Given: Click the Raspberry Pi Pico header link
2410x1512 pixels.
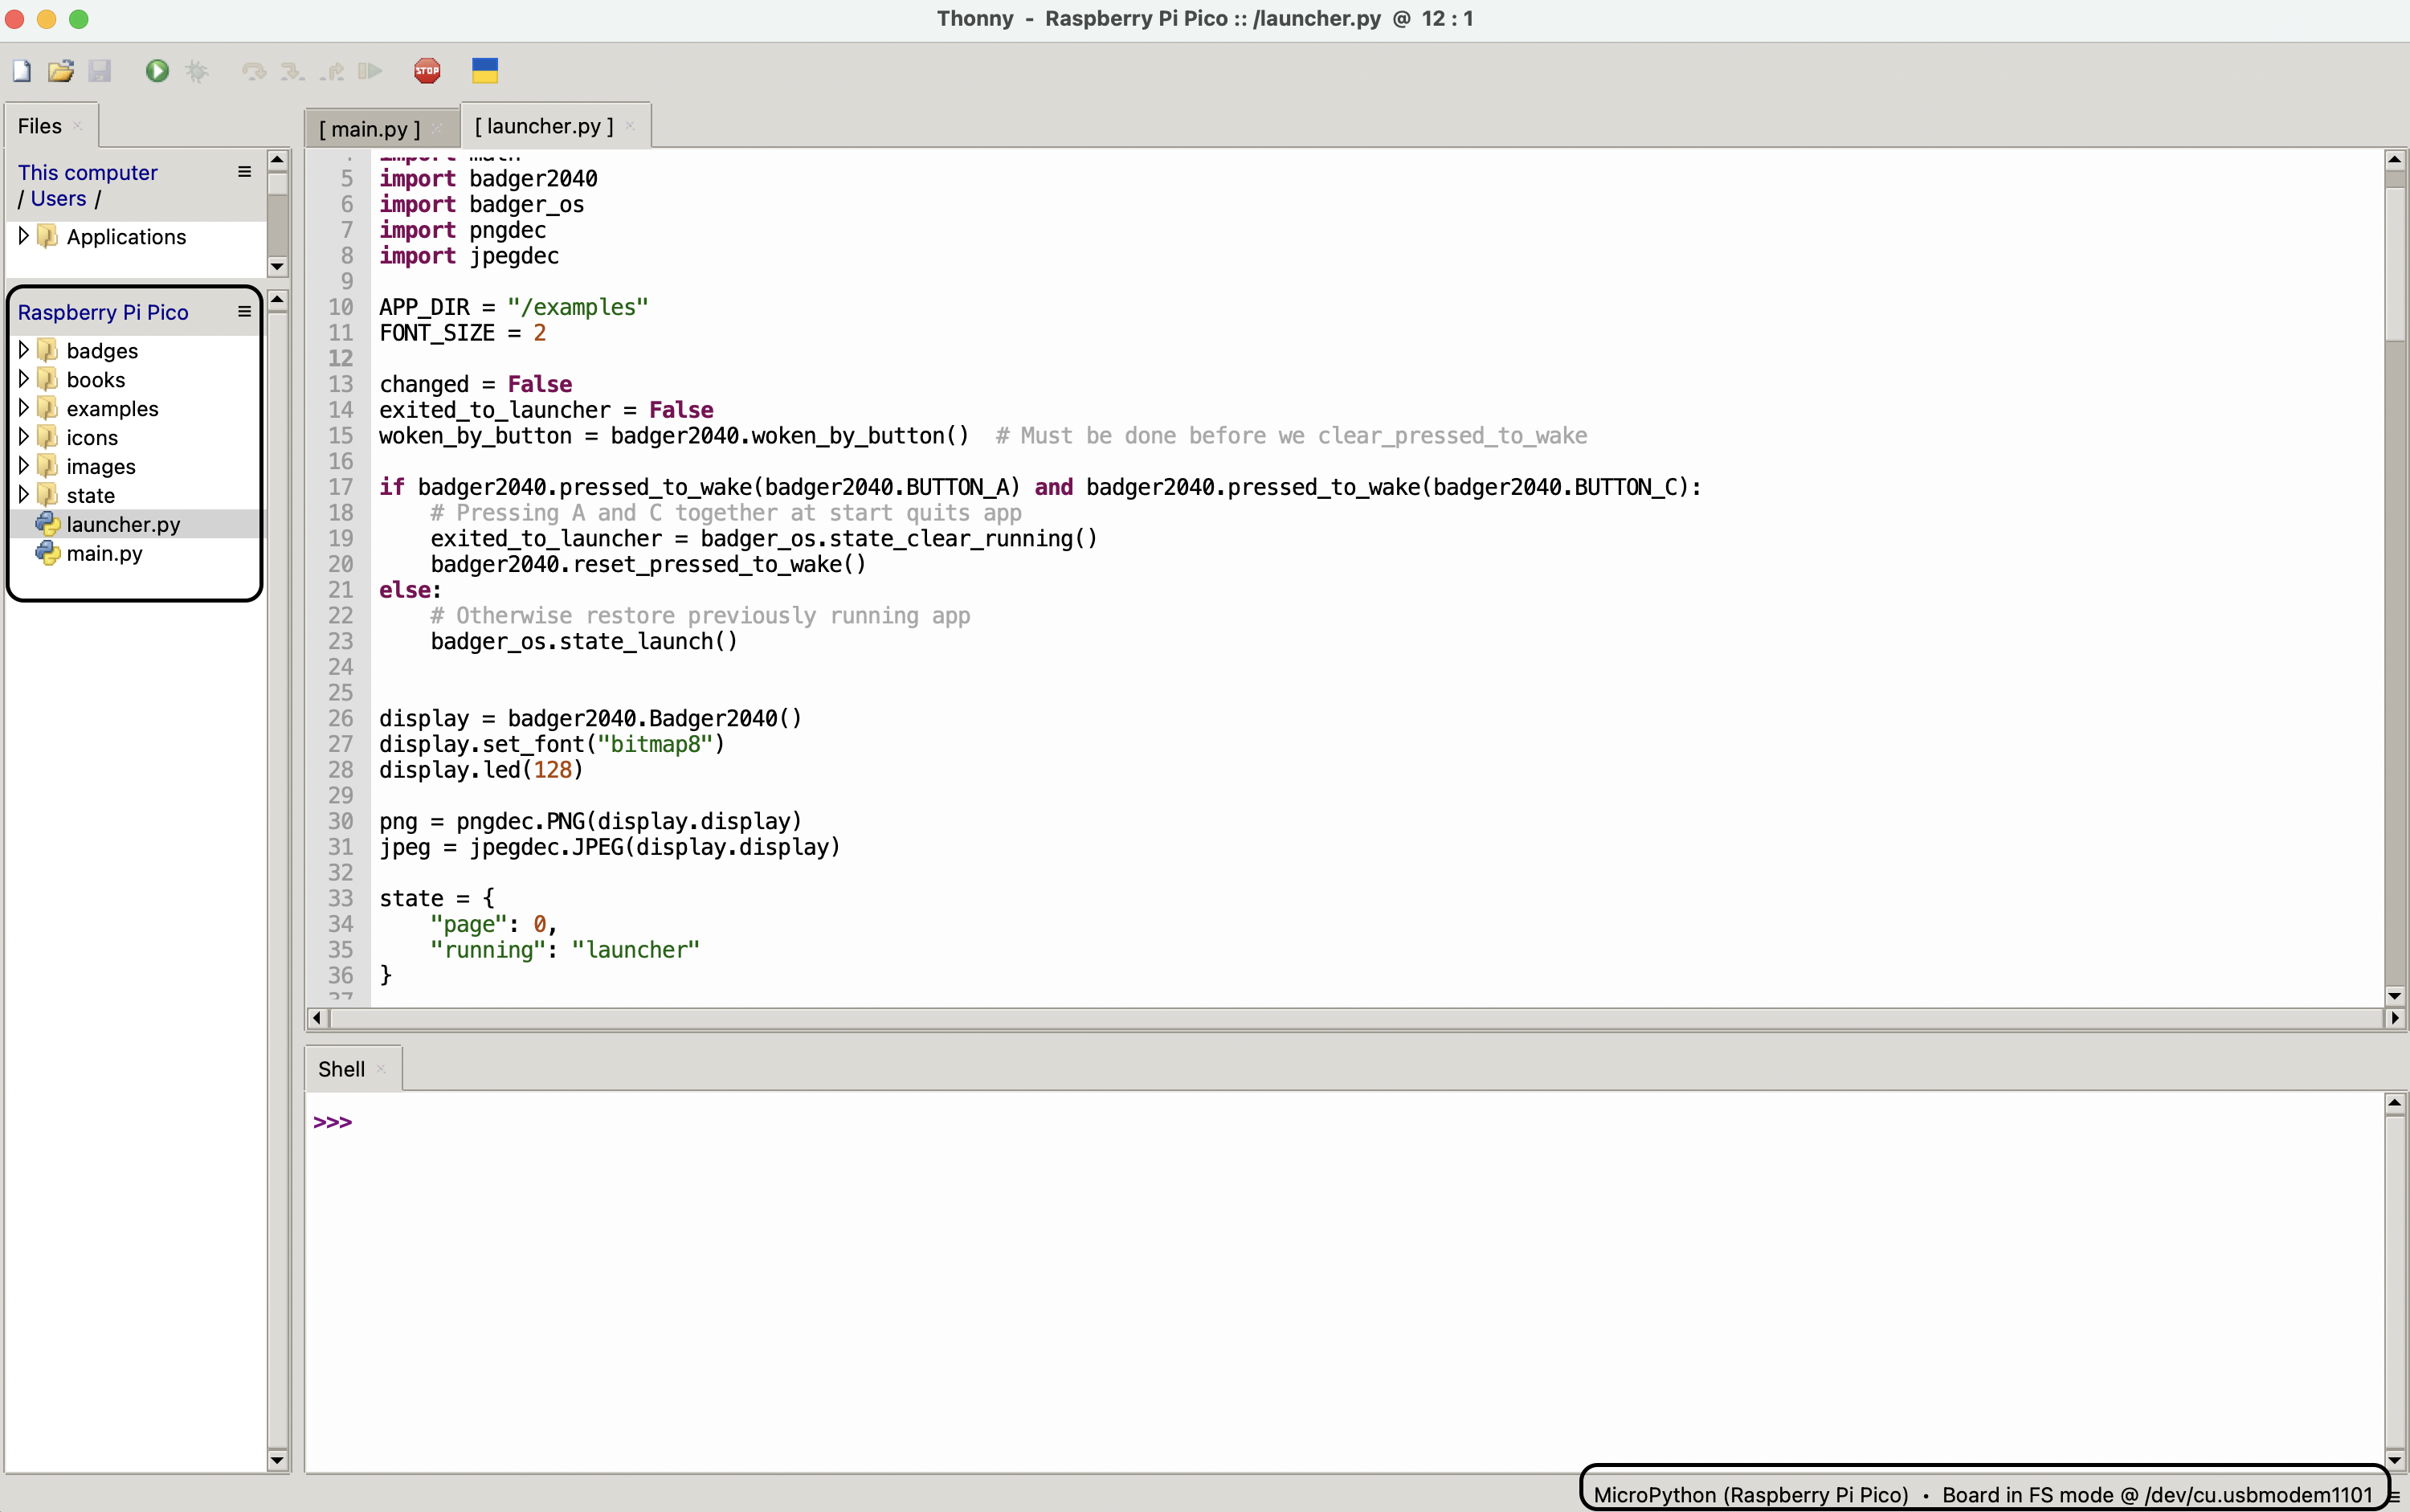Looking at the screenshot, I should 103,312.
